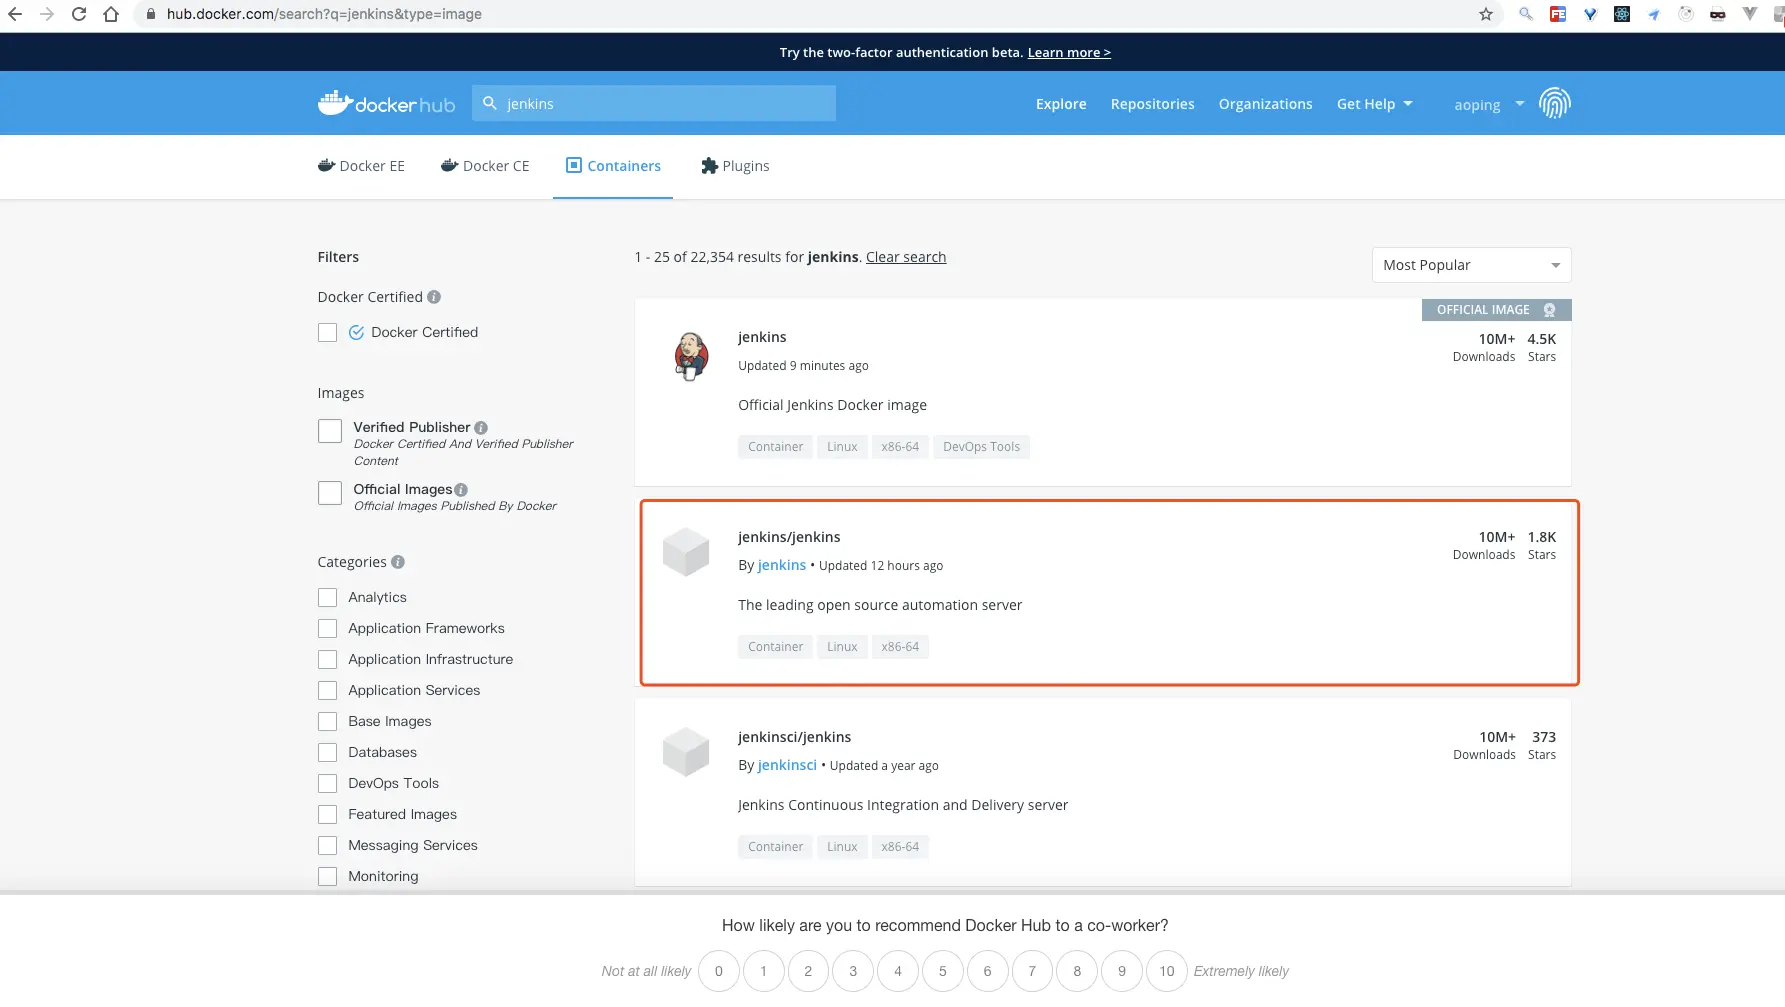The image size is (1785, 1007).
Task: Select the Containers tab
Action: (x=613, y=166)
